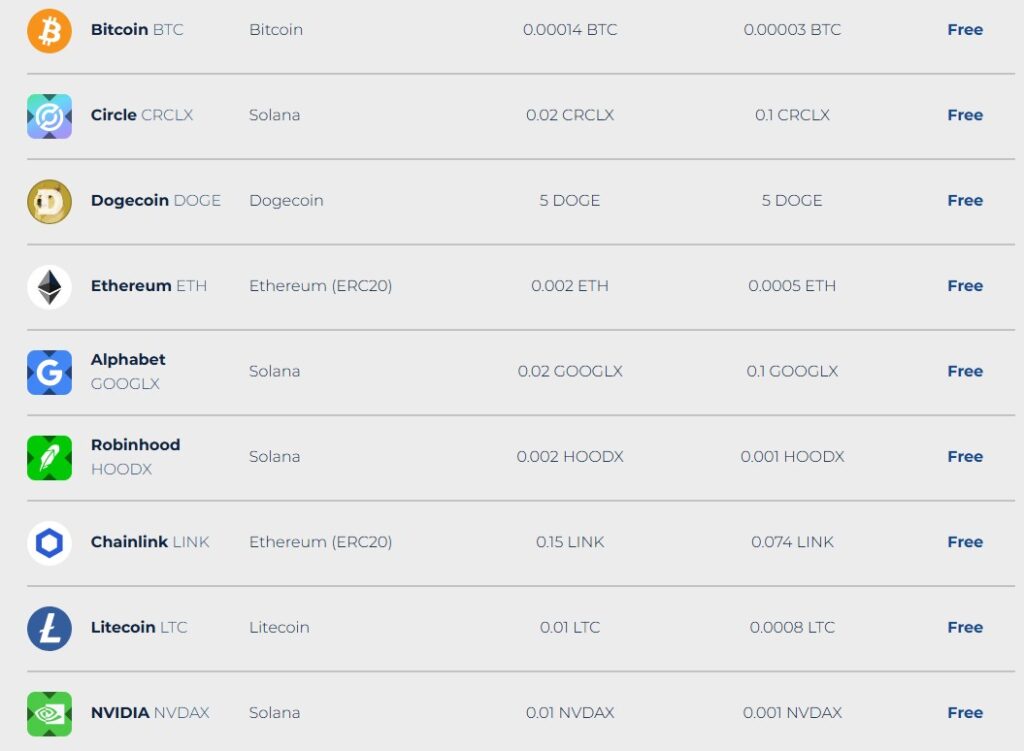Click the Ethereum ETH name link
This screenshot has height=751, width=1024.
[148, 285]
